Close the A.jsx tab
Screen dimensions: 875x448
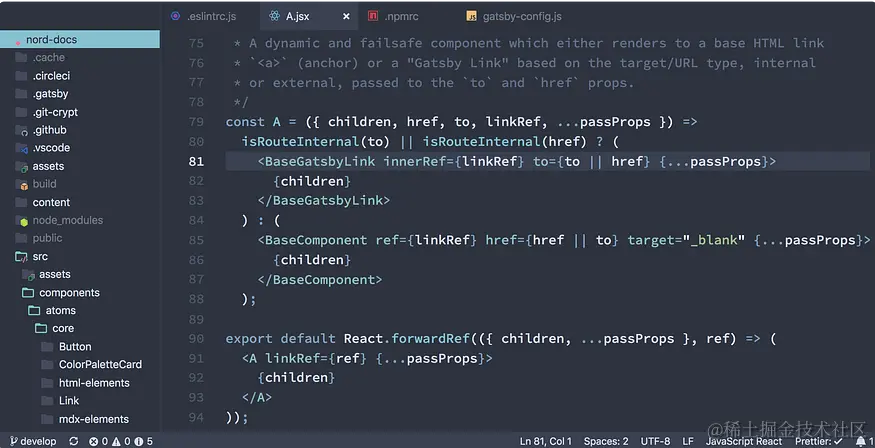click(x=346, y=16)
